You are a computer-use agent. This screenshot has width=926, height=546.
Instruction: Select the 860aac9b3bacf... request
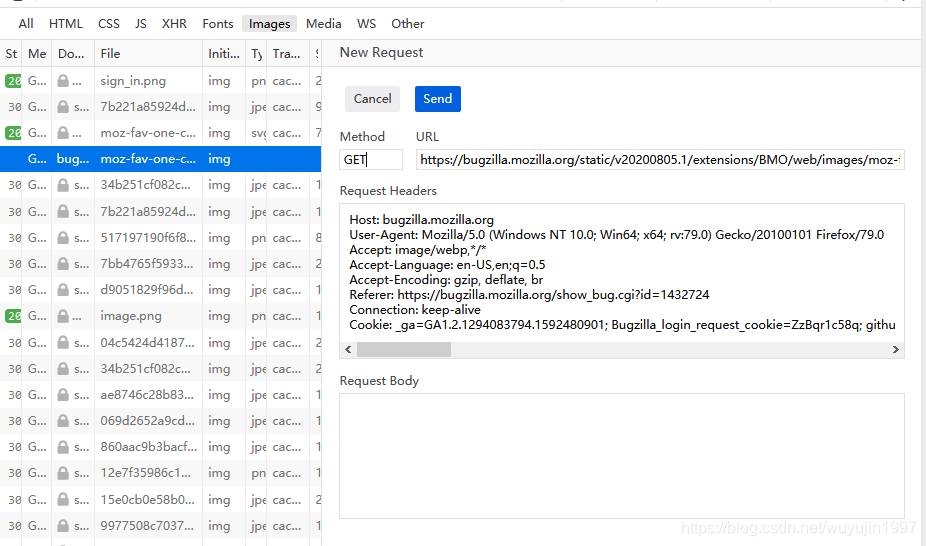pos(161,446)
